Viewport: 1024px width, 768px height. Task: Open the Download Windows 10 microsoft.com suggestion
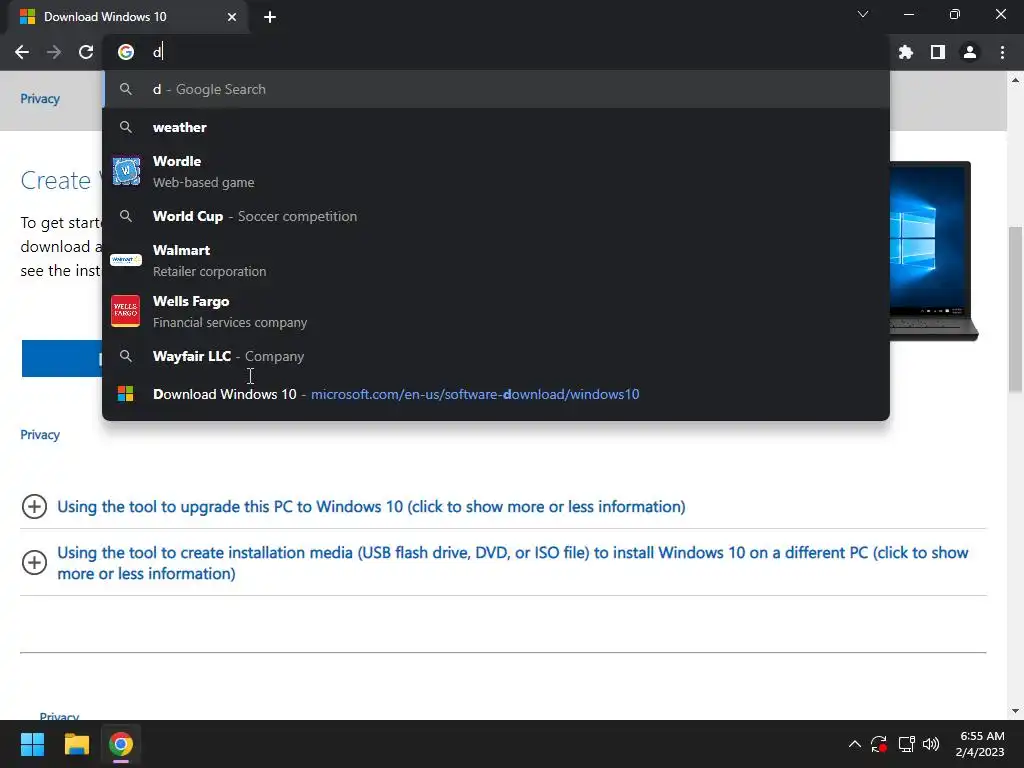(496, 394)
